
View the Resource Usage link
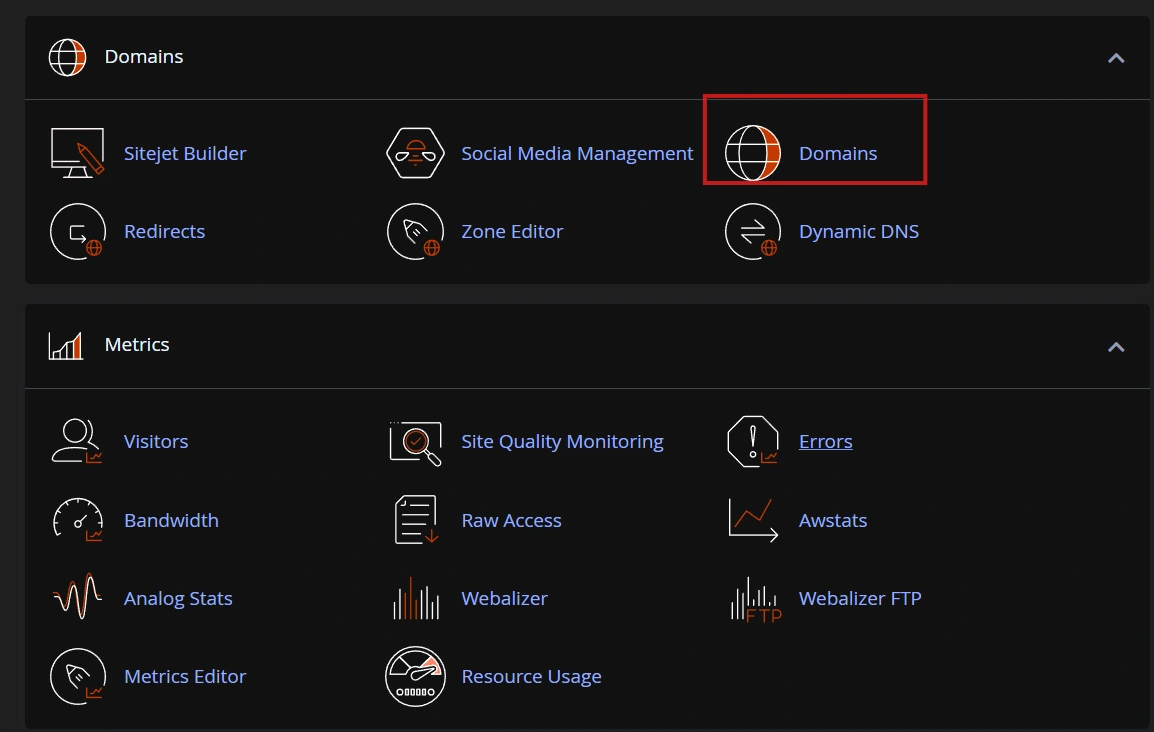531,677
